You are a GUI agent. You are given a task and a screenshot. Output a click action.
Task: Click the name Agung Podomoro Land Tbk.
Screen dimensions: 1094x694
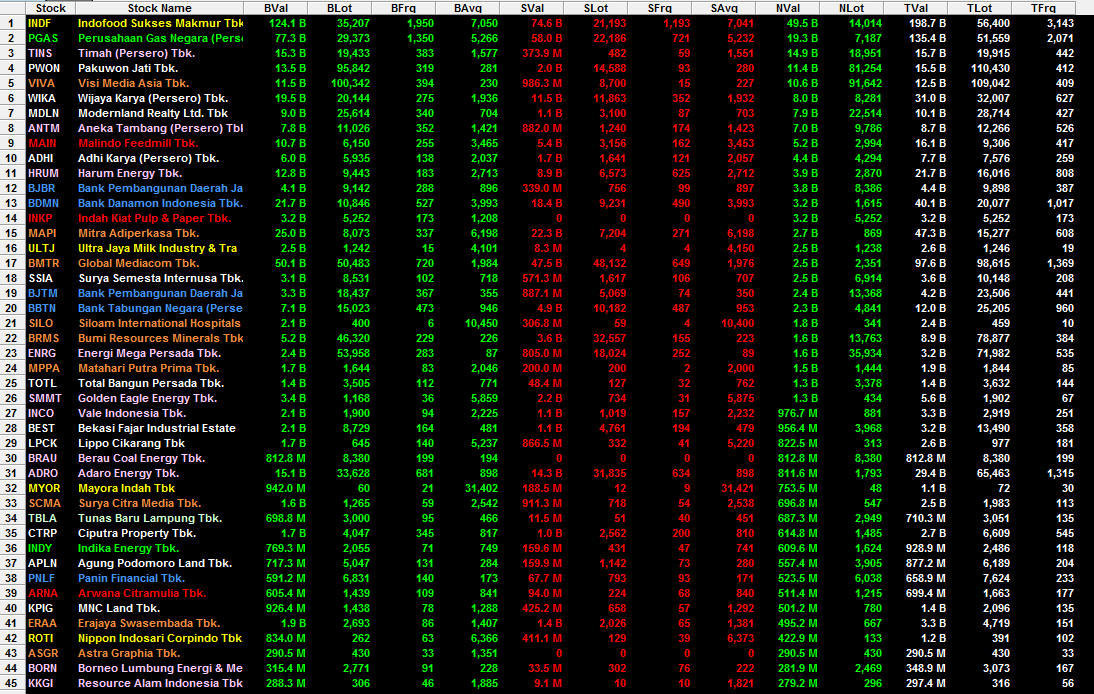pyautogui.click(x=155, y=563)
